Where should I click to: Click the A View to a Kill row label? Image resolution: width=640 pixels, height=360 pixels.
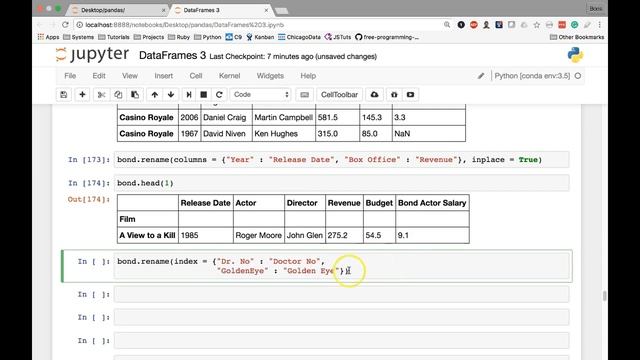tap(147, 236)
